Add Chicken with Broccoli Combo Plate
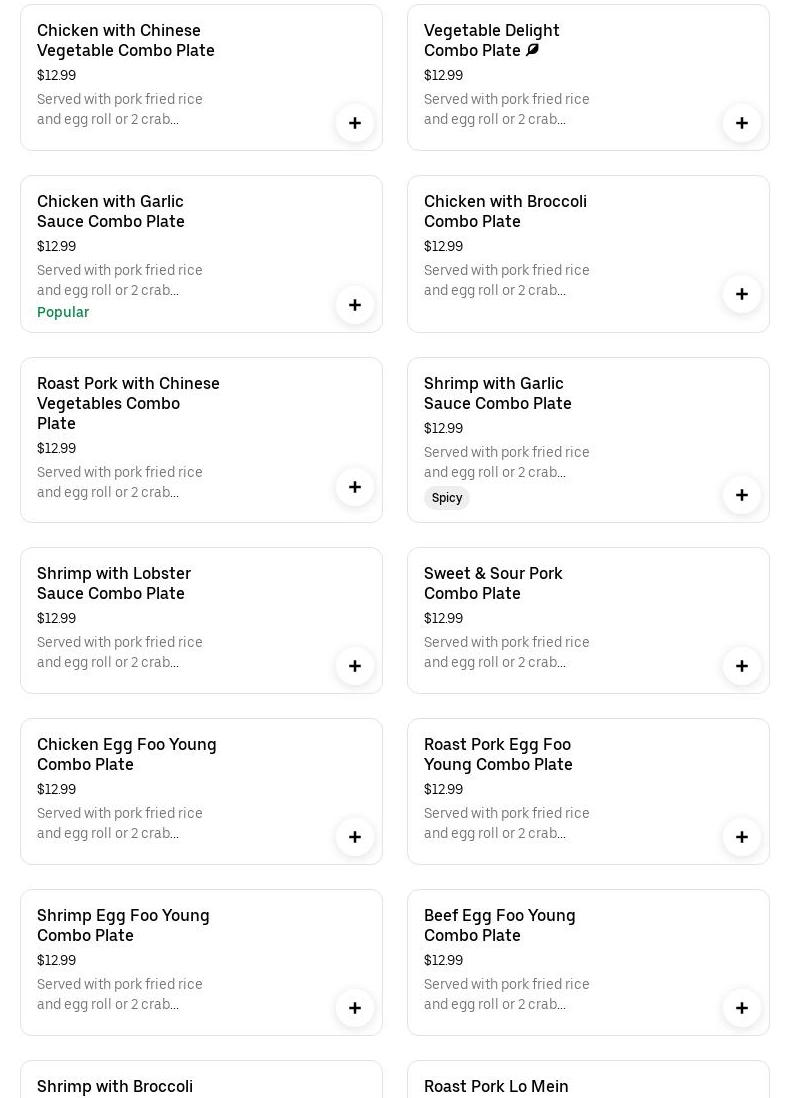The height and width of the screenshot is (1098, 804). [742, 294]
